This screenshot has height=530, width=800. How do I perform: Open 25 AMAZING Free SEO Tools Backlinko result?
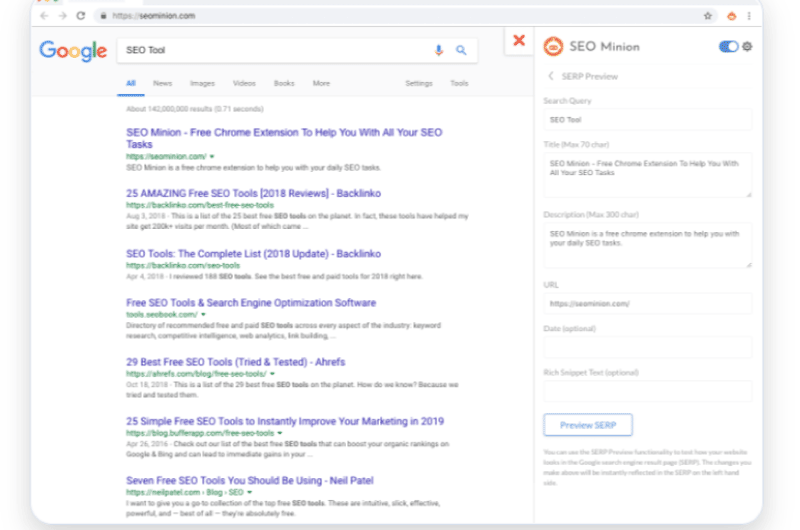pos(253,193)
